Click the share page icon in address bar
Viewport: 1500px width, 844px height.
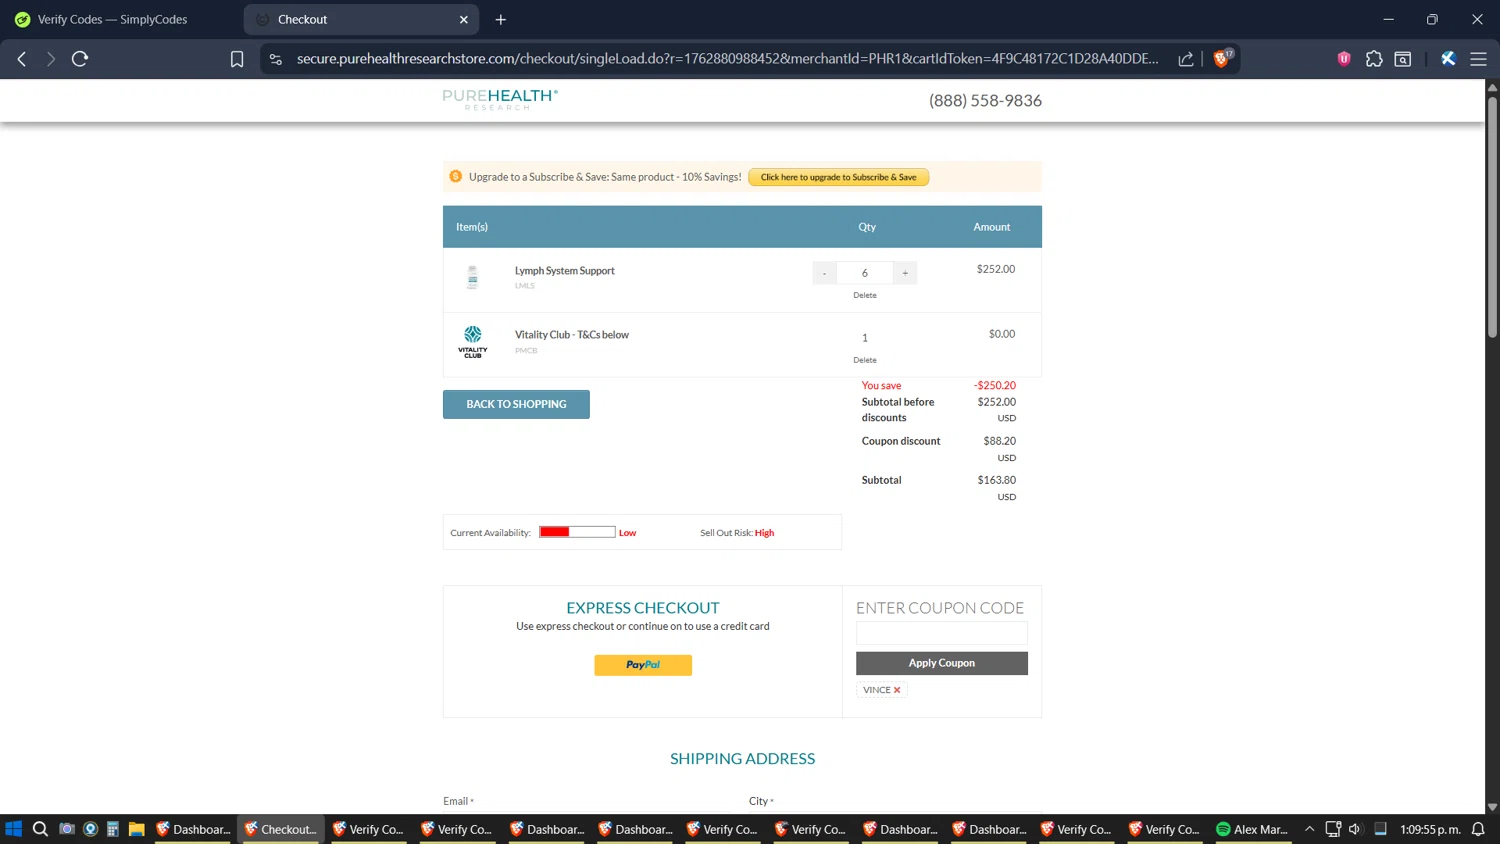(x=1186, y=59)
